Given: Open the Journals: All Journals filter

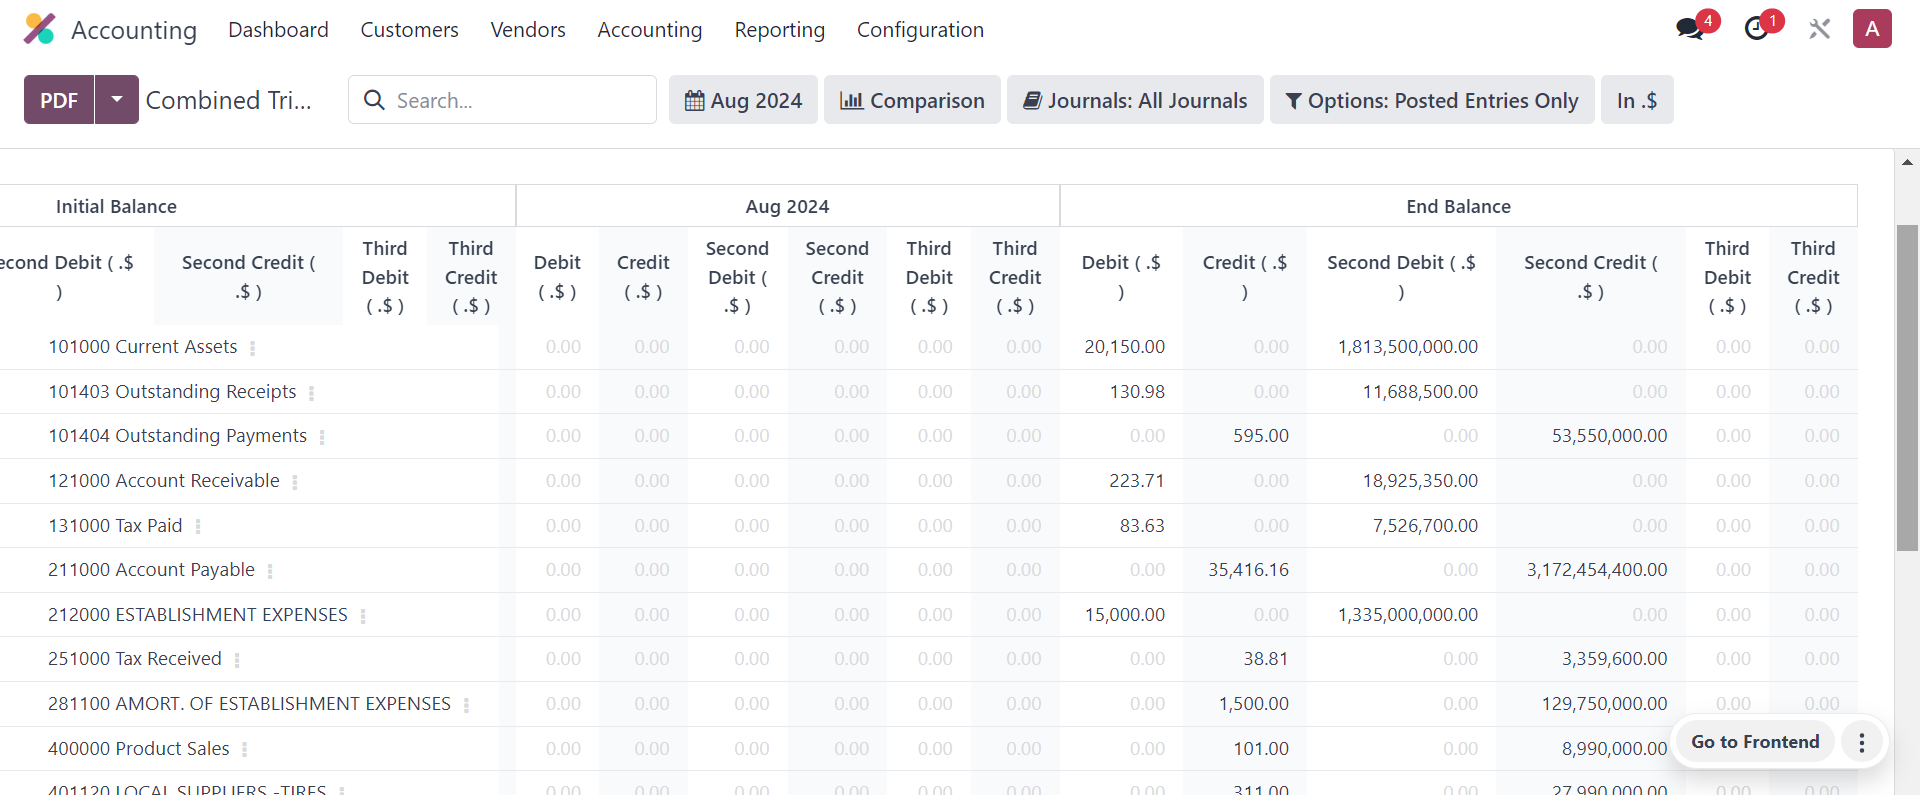Looking at the screenshot, I should [1135, 100].
